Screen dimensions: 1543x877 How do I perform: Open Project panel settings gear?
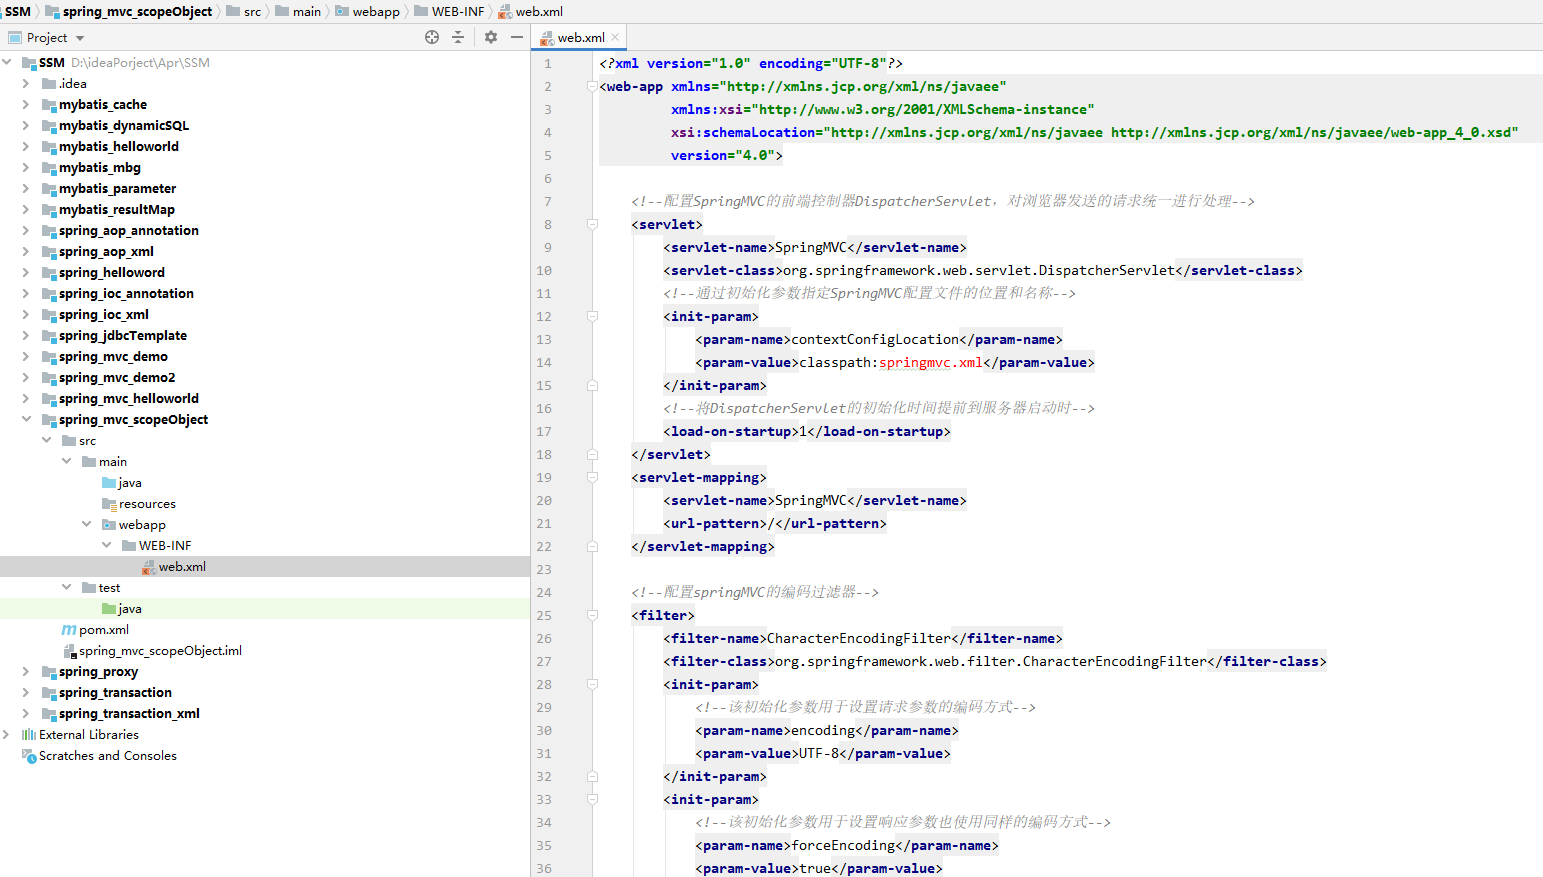pos(491,37)
